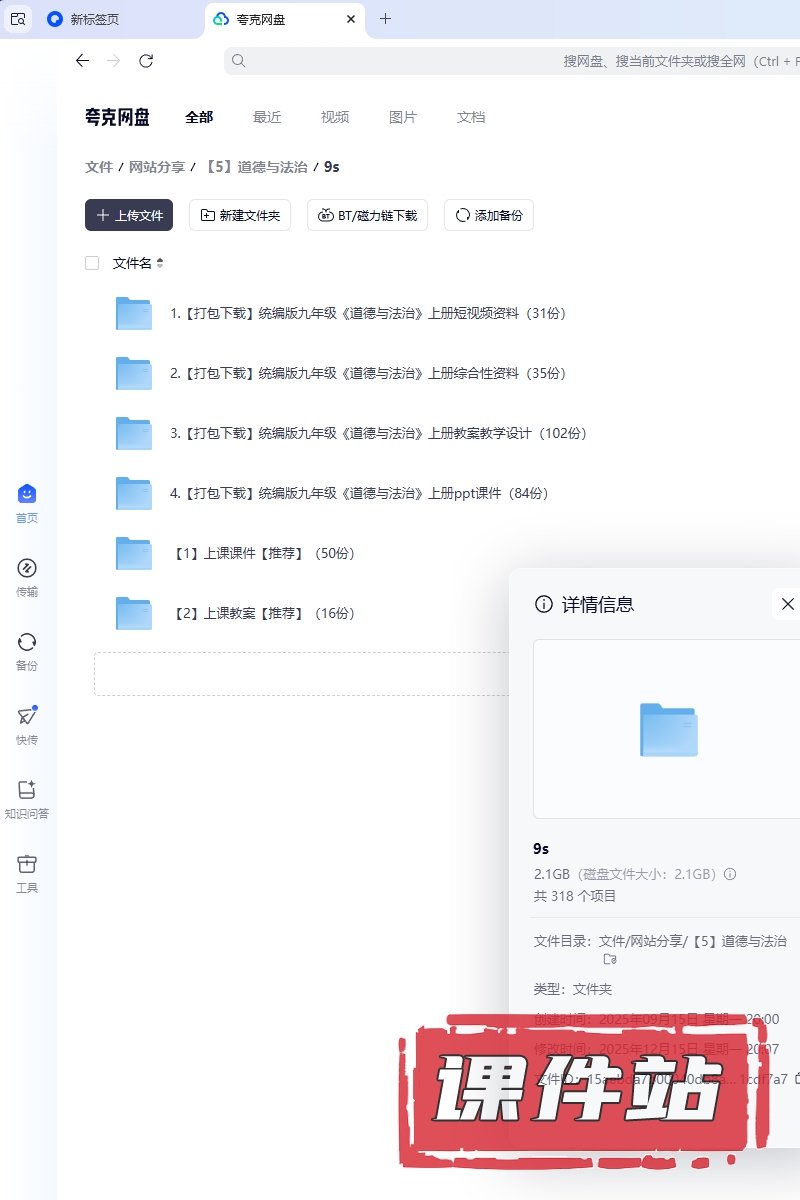
Task: Open the 快传 quick transfer icon
Action: (x=27, y=716)
